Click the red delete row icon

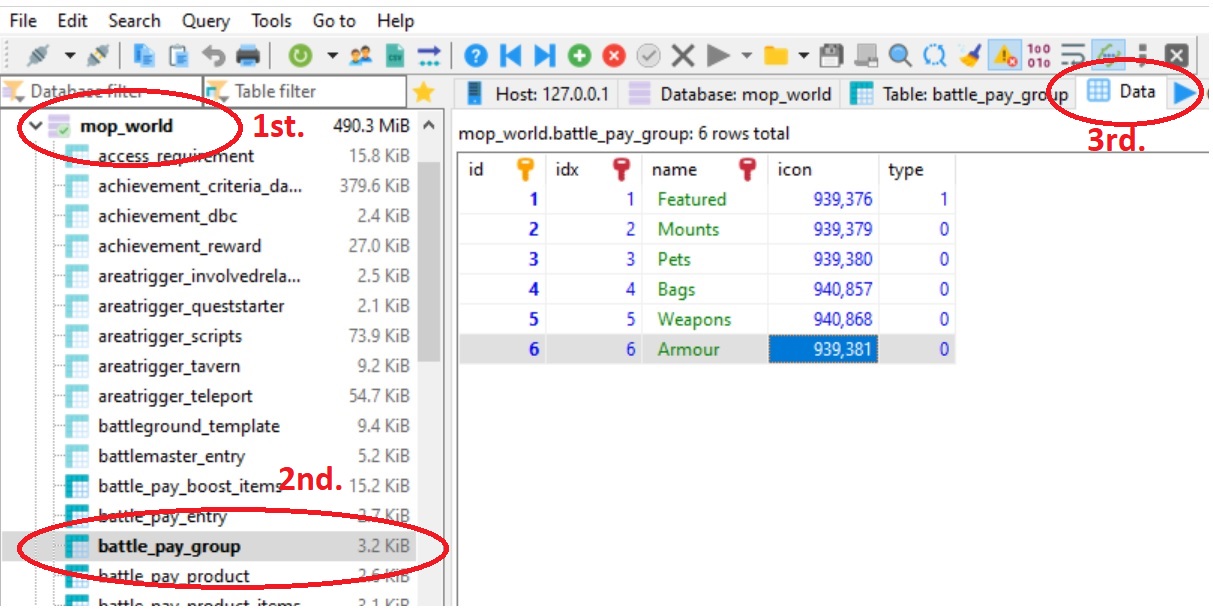(614, 56)
